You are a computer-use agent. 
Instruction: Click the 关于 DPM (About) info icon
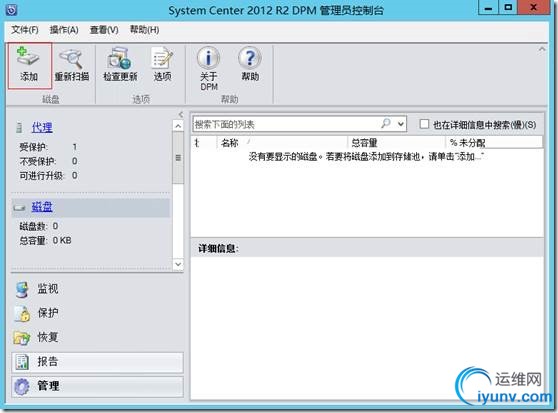pos(208,58)
